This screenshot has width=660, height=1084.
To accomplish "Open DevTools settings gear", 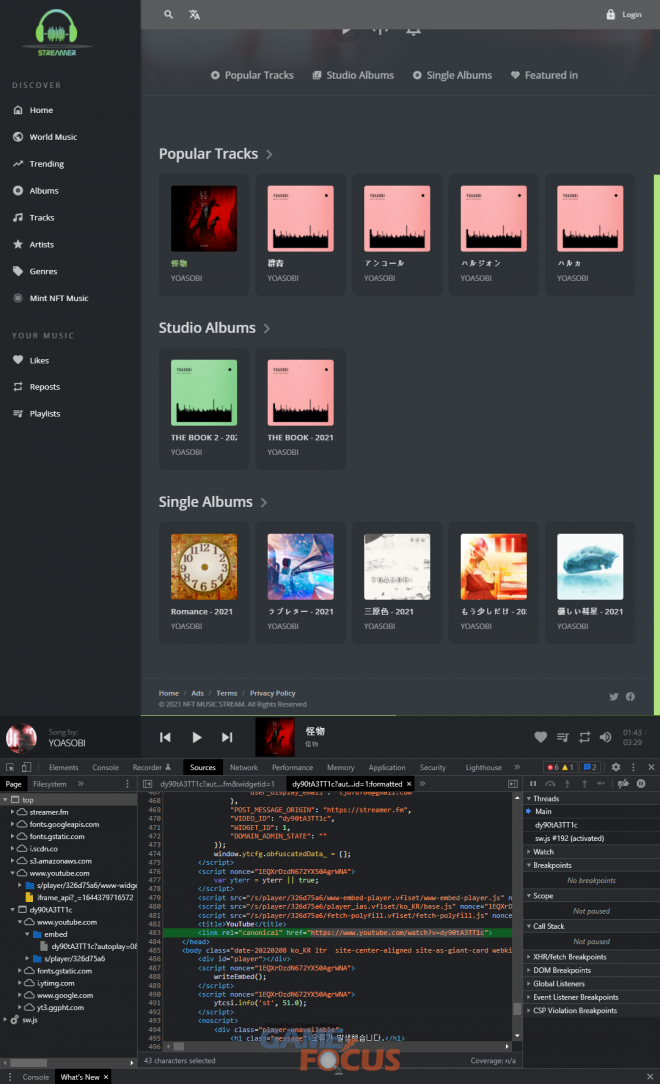I will pyautogui.click(x=616, y=767).
